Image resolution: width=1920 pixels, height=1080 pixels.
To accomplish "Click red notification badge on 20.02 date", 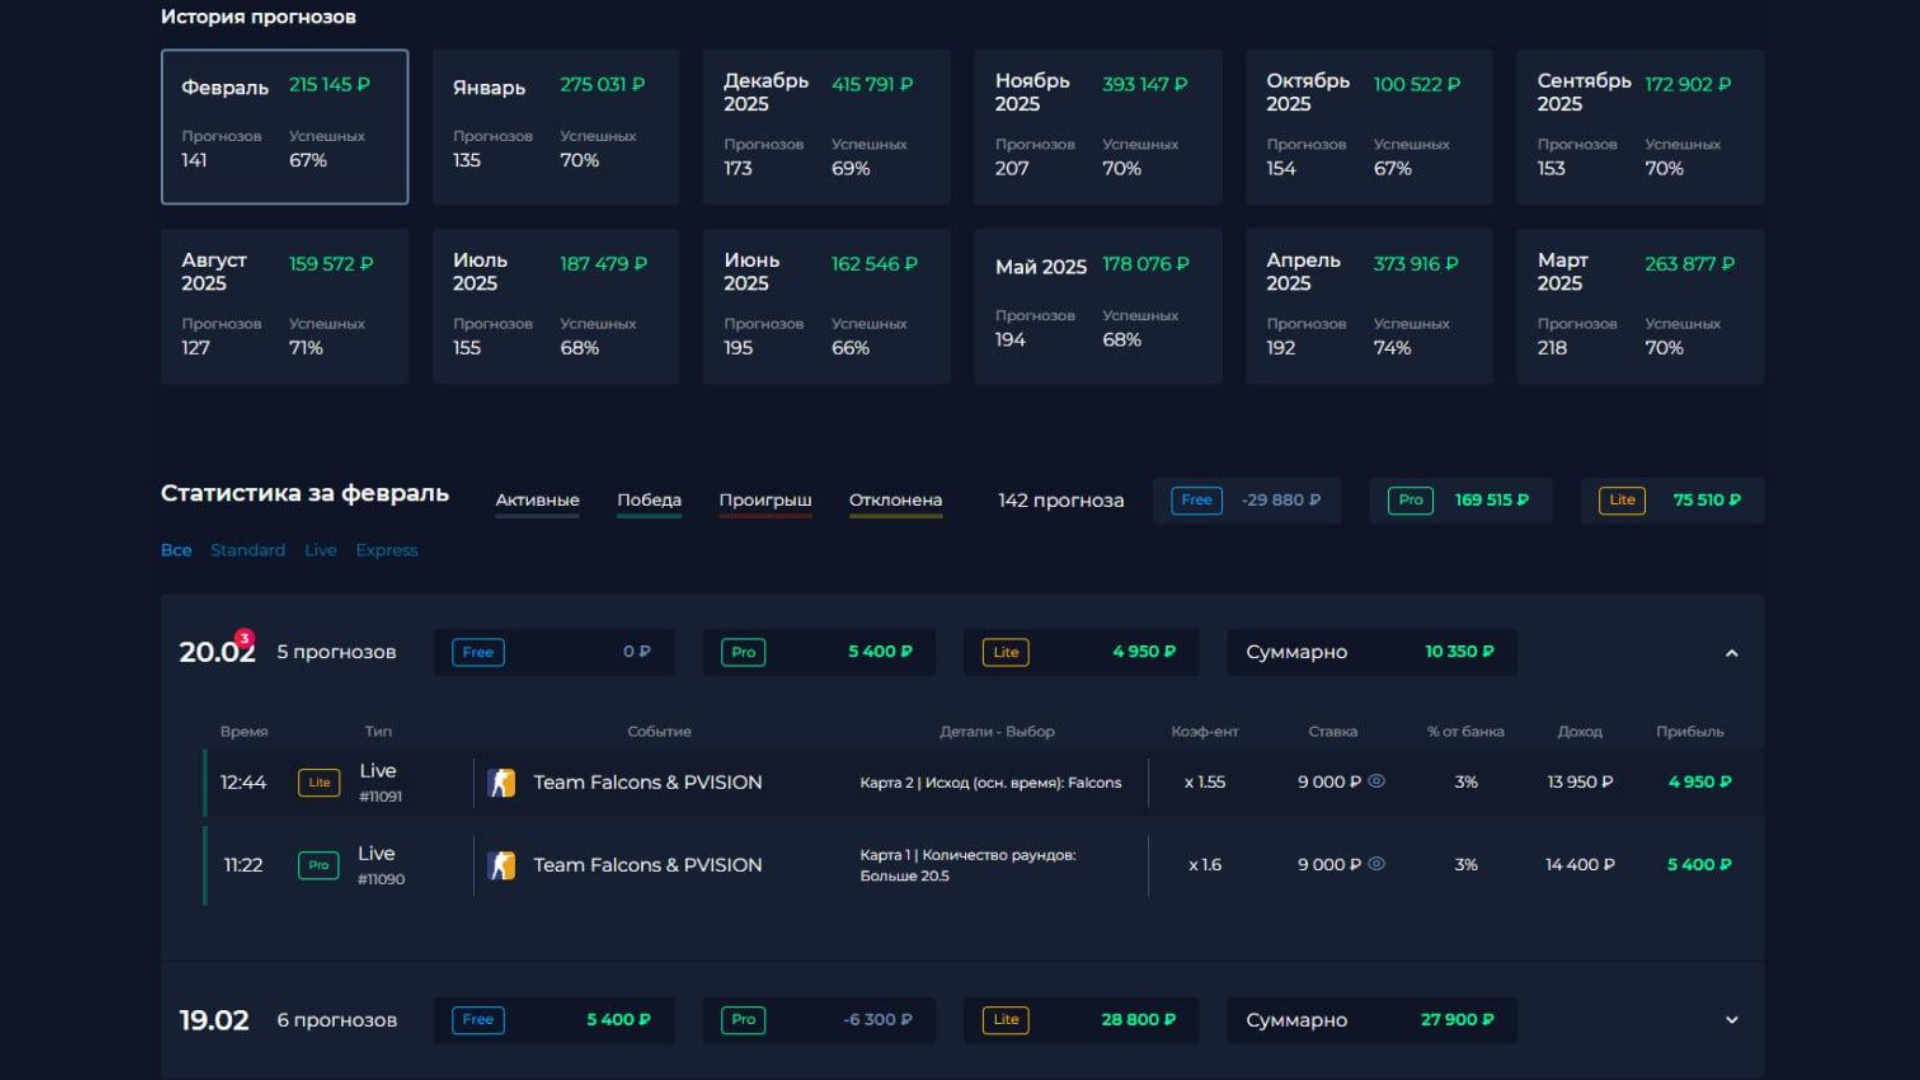I will point(244,638).
